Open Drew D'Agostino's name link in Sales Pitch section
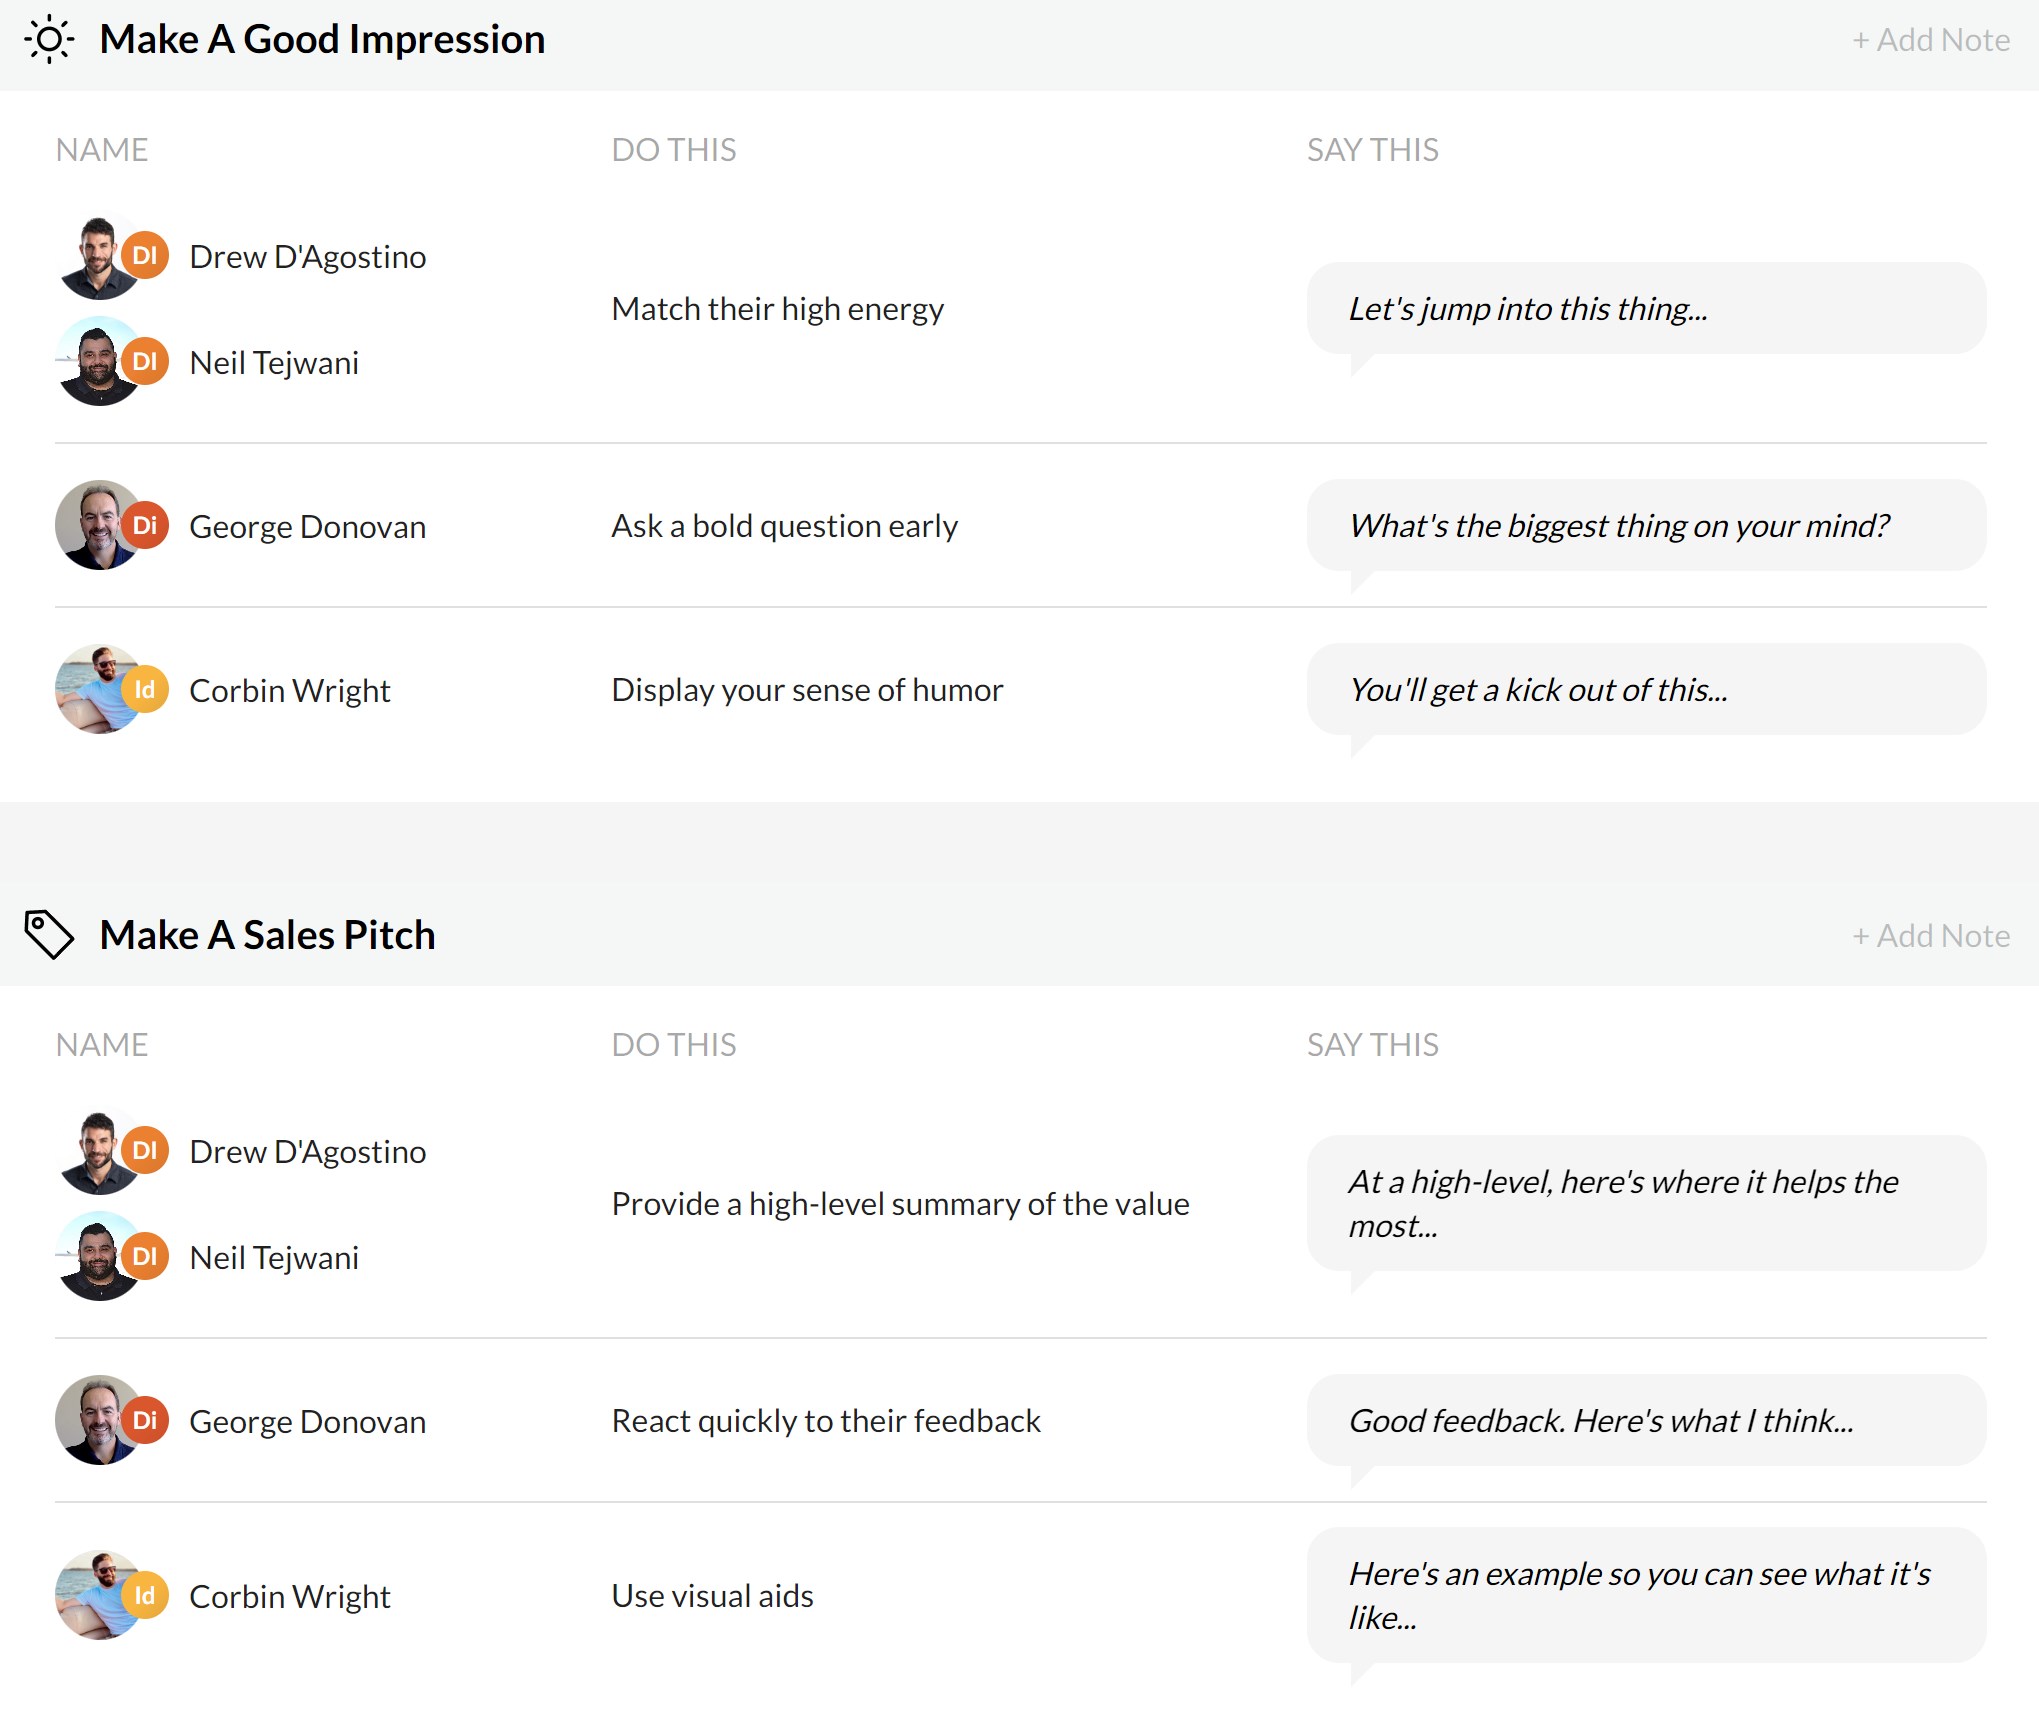The image size is (2039, 1715). coord(307,1152)
